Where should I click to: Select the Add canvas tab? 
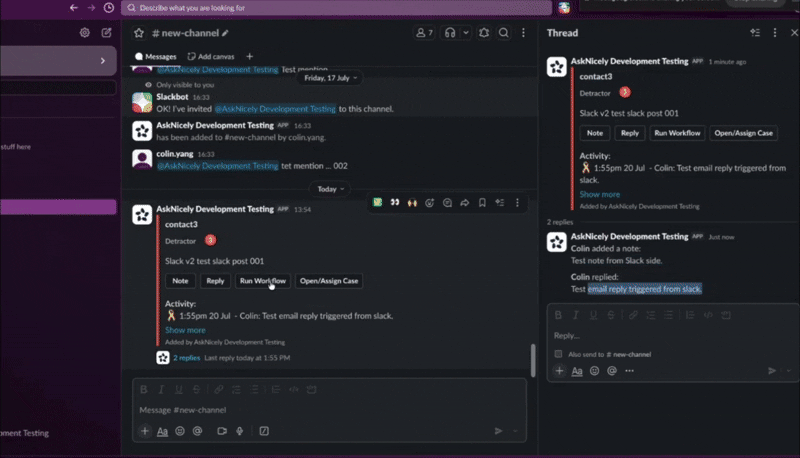(x=211, y=57)
